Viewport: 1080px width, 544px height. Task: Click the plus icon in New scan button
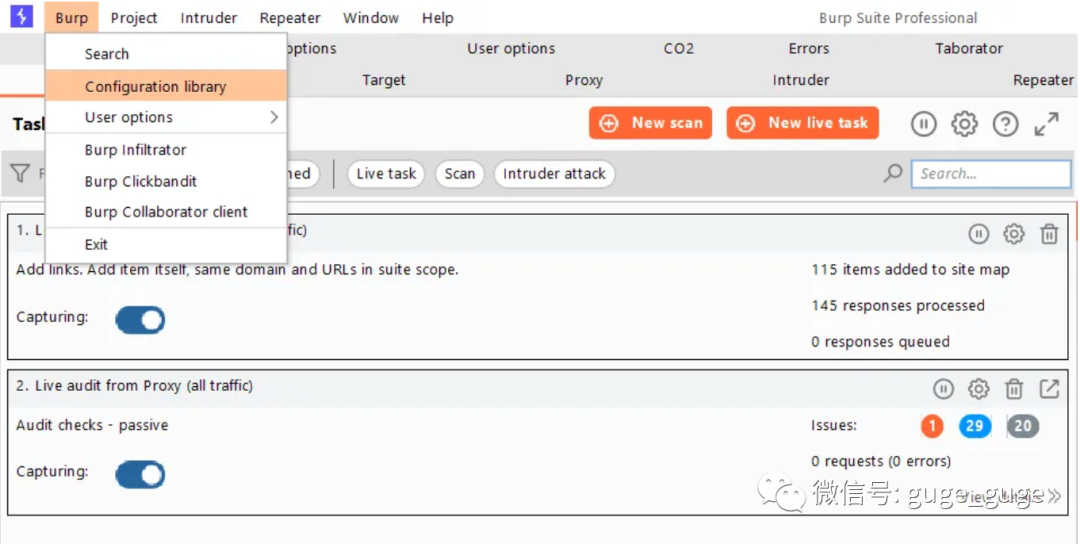(609, 123)
